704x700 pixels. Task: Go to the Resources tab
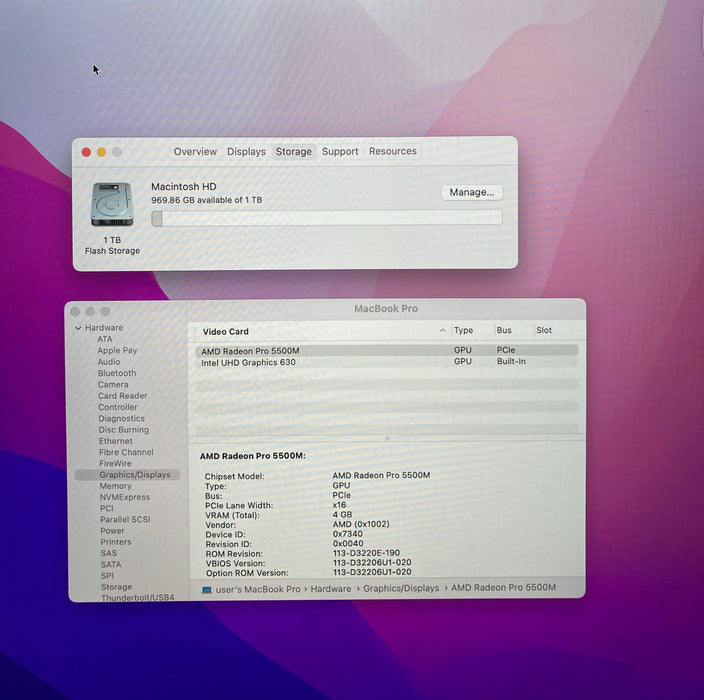(x=393, y=151)
